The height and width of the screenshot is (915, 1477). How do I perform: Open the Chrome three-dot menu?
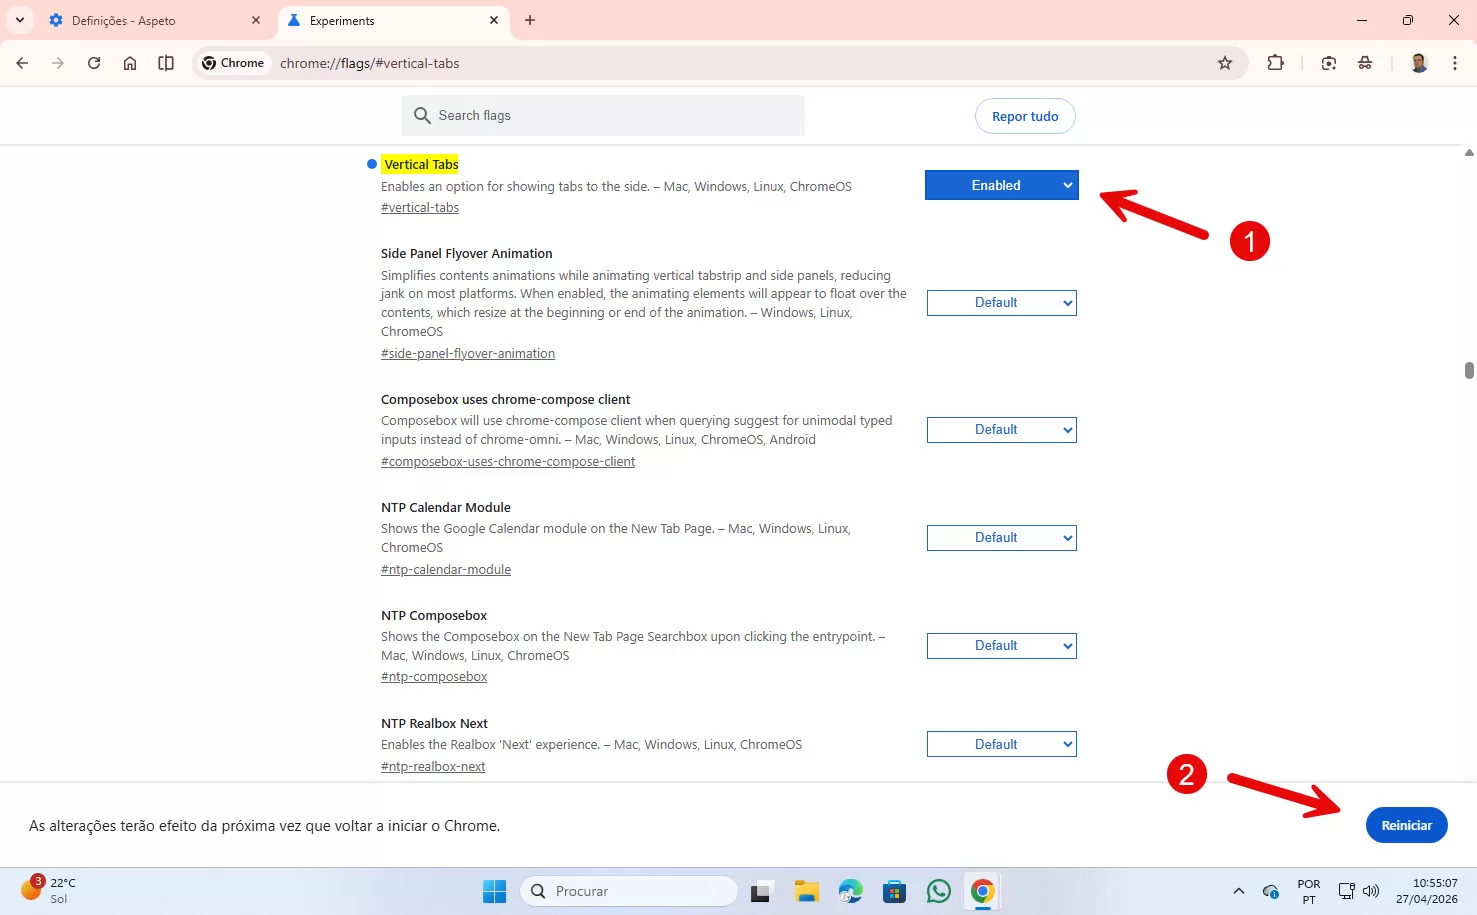click(1454, 63)
